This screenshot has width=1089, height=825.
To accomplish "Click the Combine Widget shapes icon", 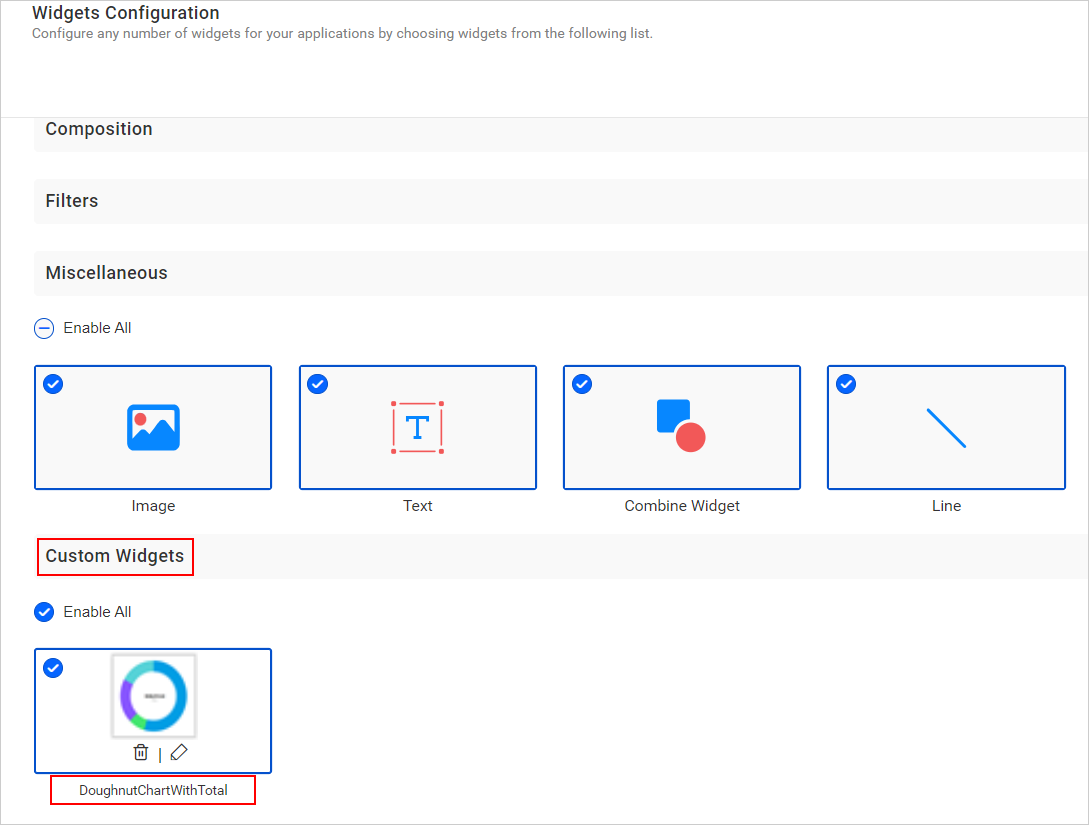I will point(681,426).
